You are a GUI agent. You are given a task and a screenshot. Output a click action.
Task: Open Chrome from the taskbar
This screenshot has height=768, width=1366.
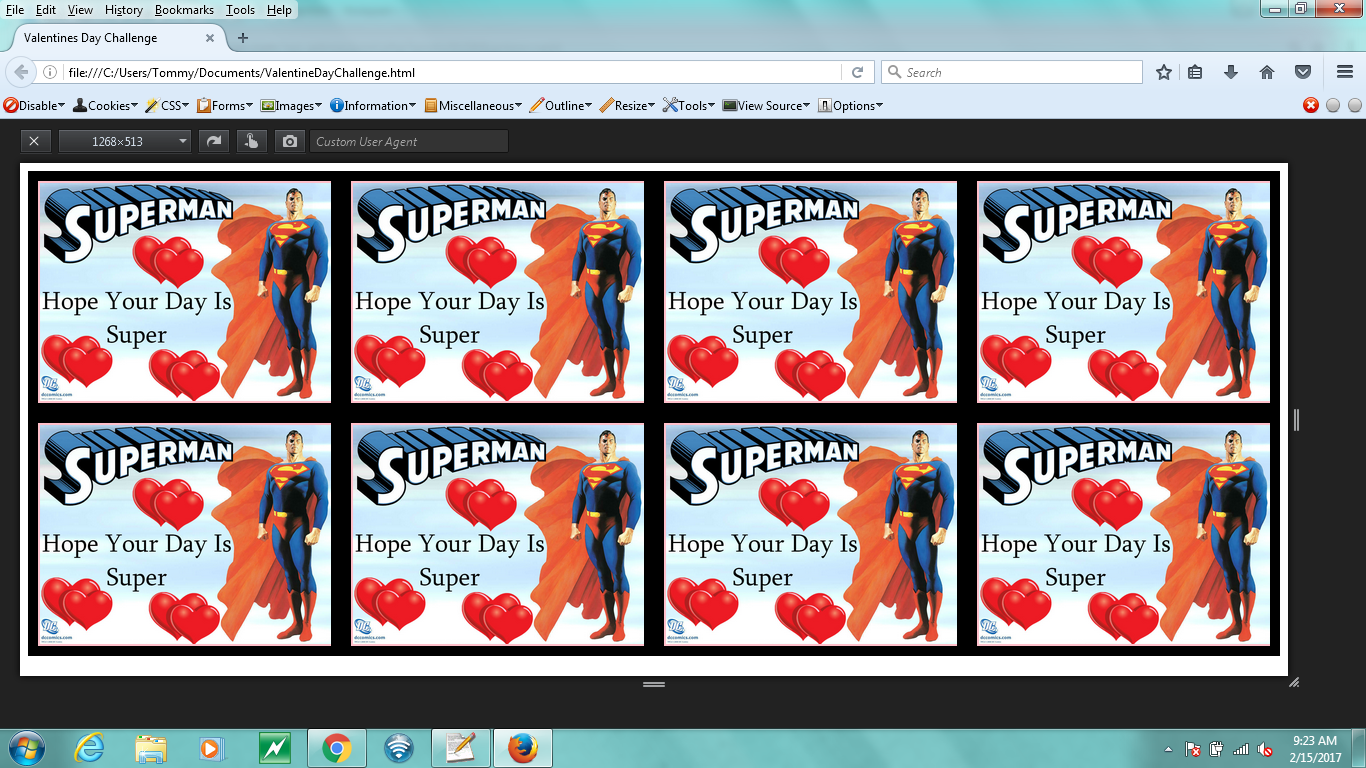tap(337, 748)
